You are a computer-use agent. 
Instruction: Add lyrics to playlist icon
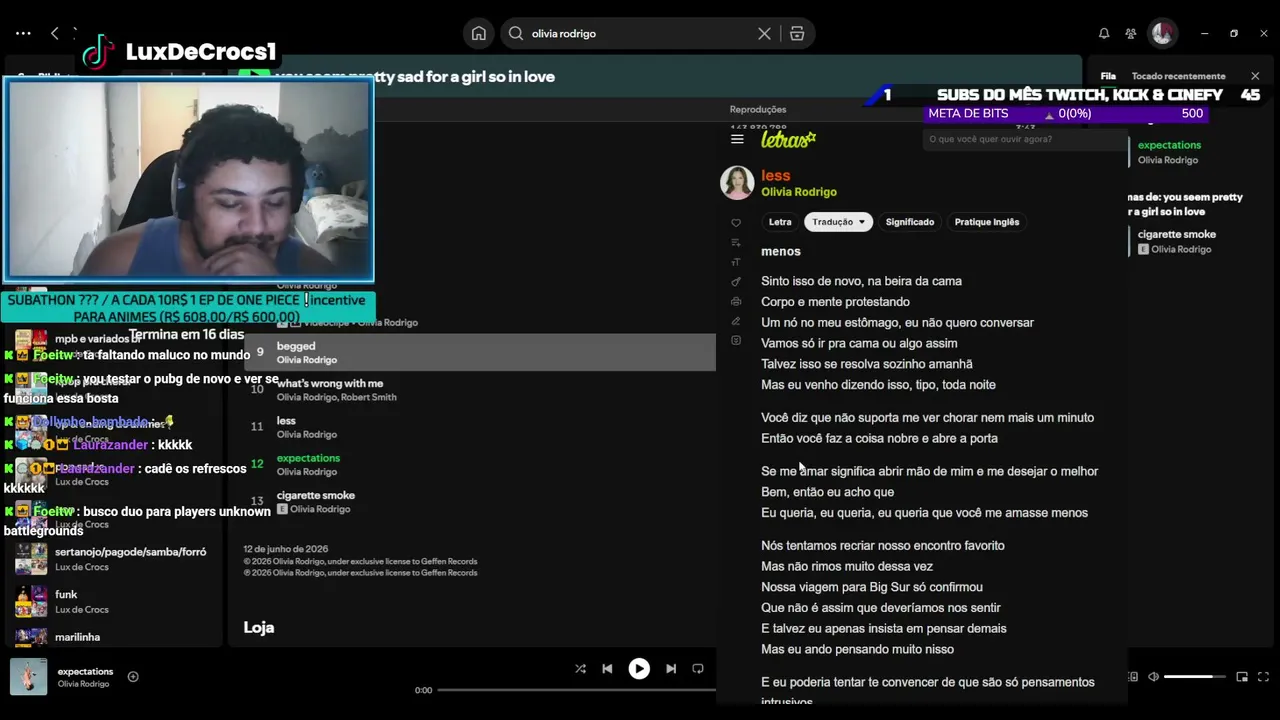[736, 242]
